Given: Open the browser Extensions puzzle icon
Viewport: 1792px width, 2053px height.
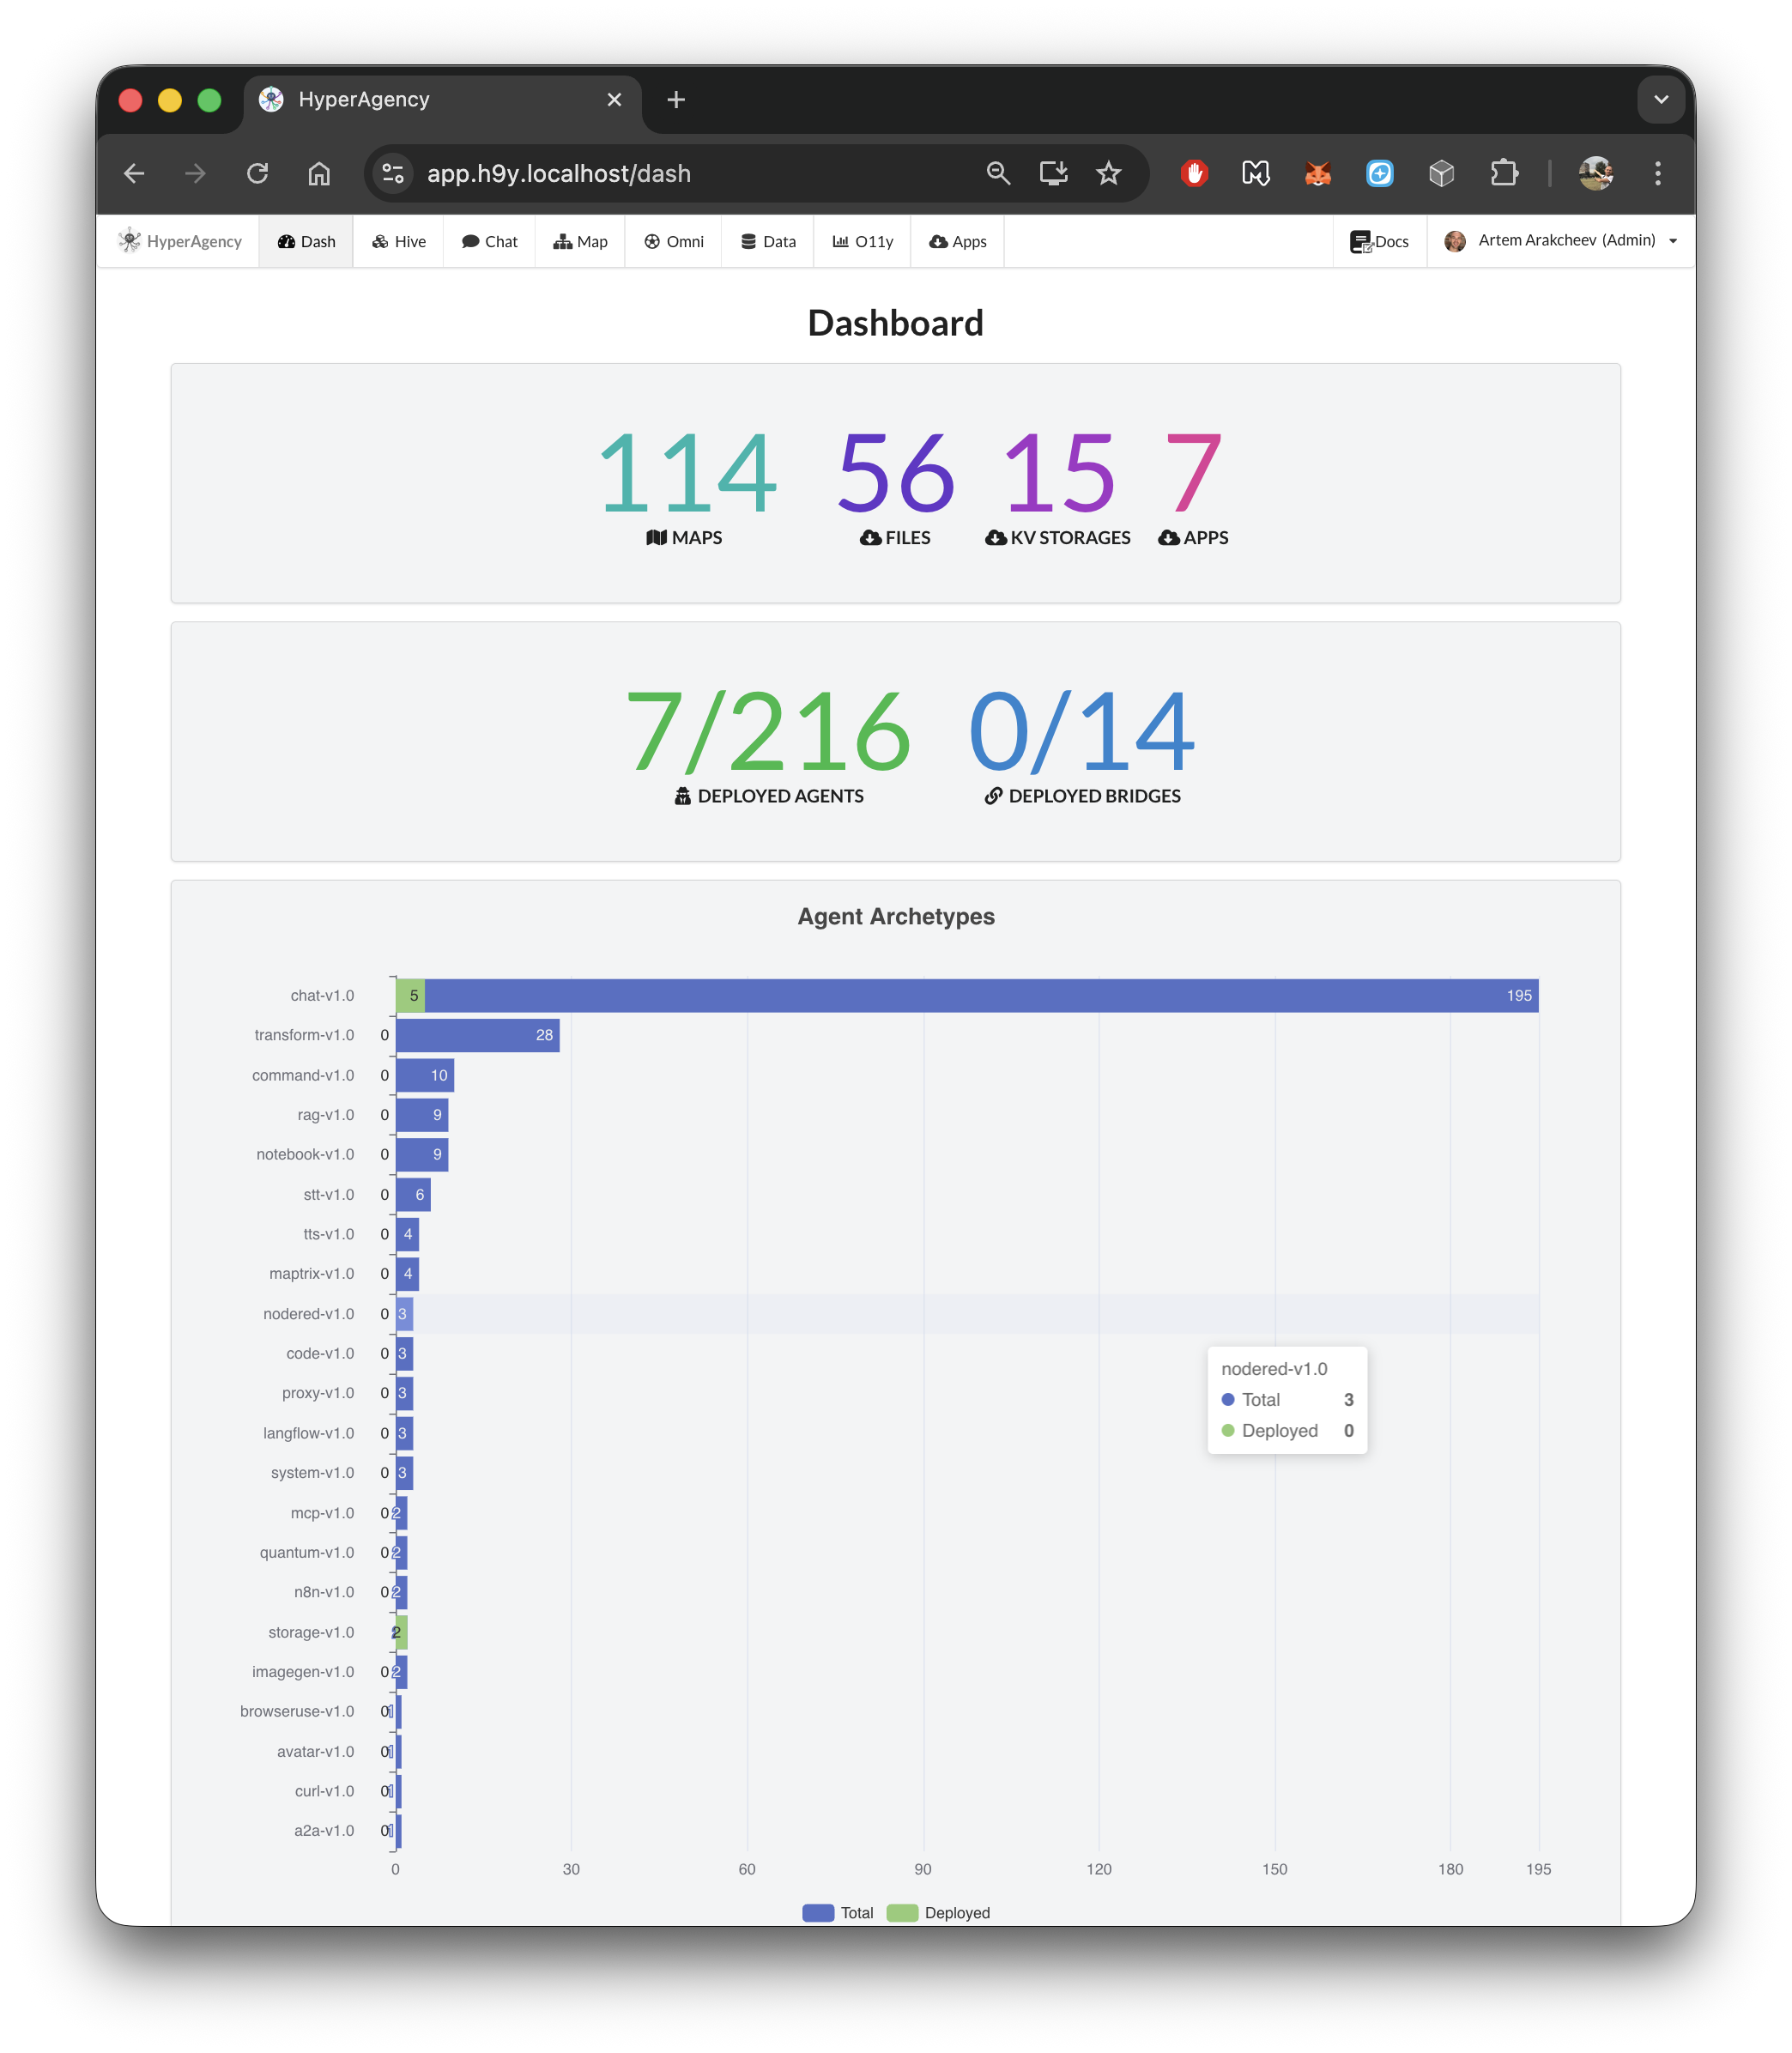Looking at the screenshot, I should pos(1503,174).
